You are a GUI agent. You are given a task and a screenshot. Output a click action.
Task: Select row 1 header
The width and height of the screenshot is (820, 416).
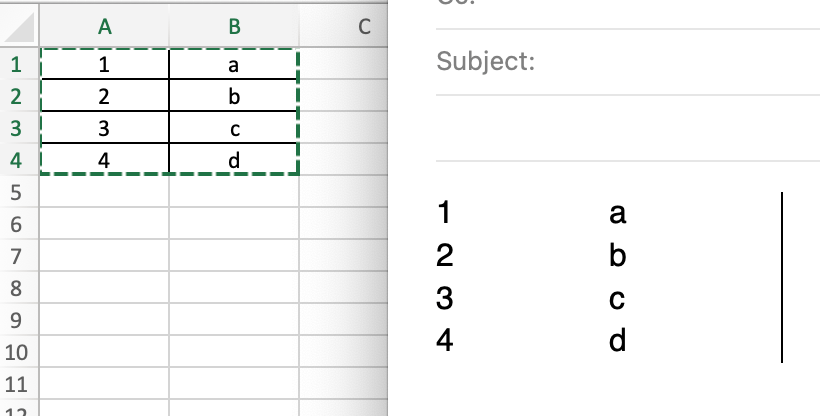(x=16, y=64)
